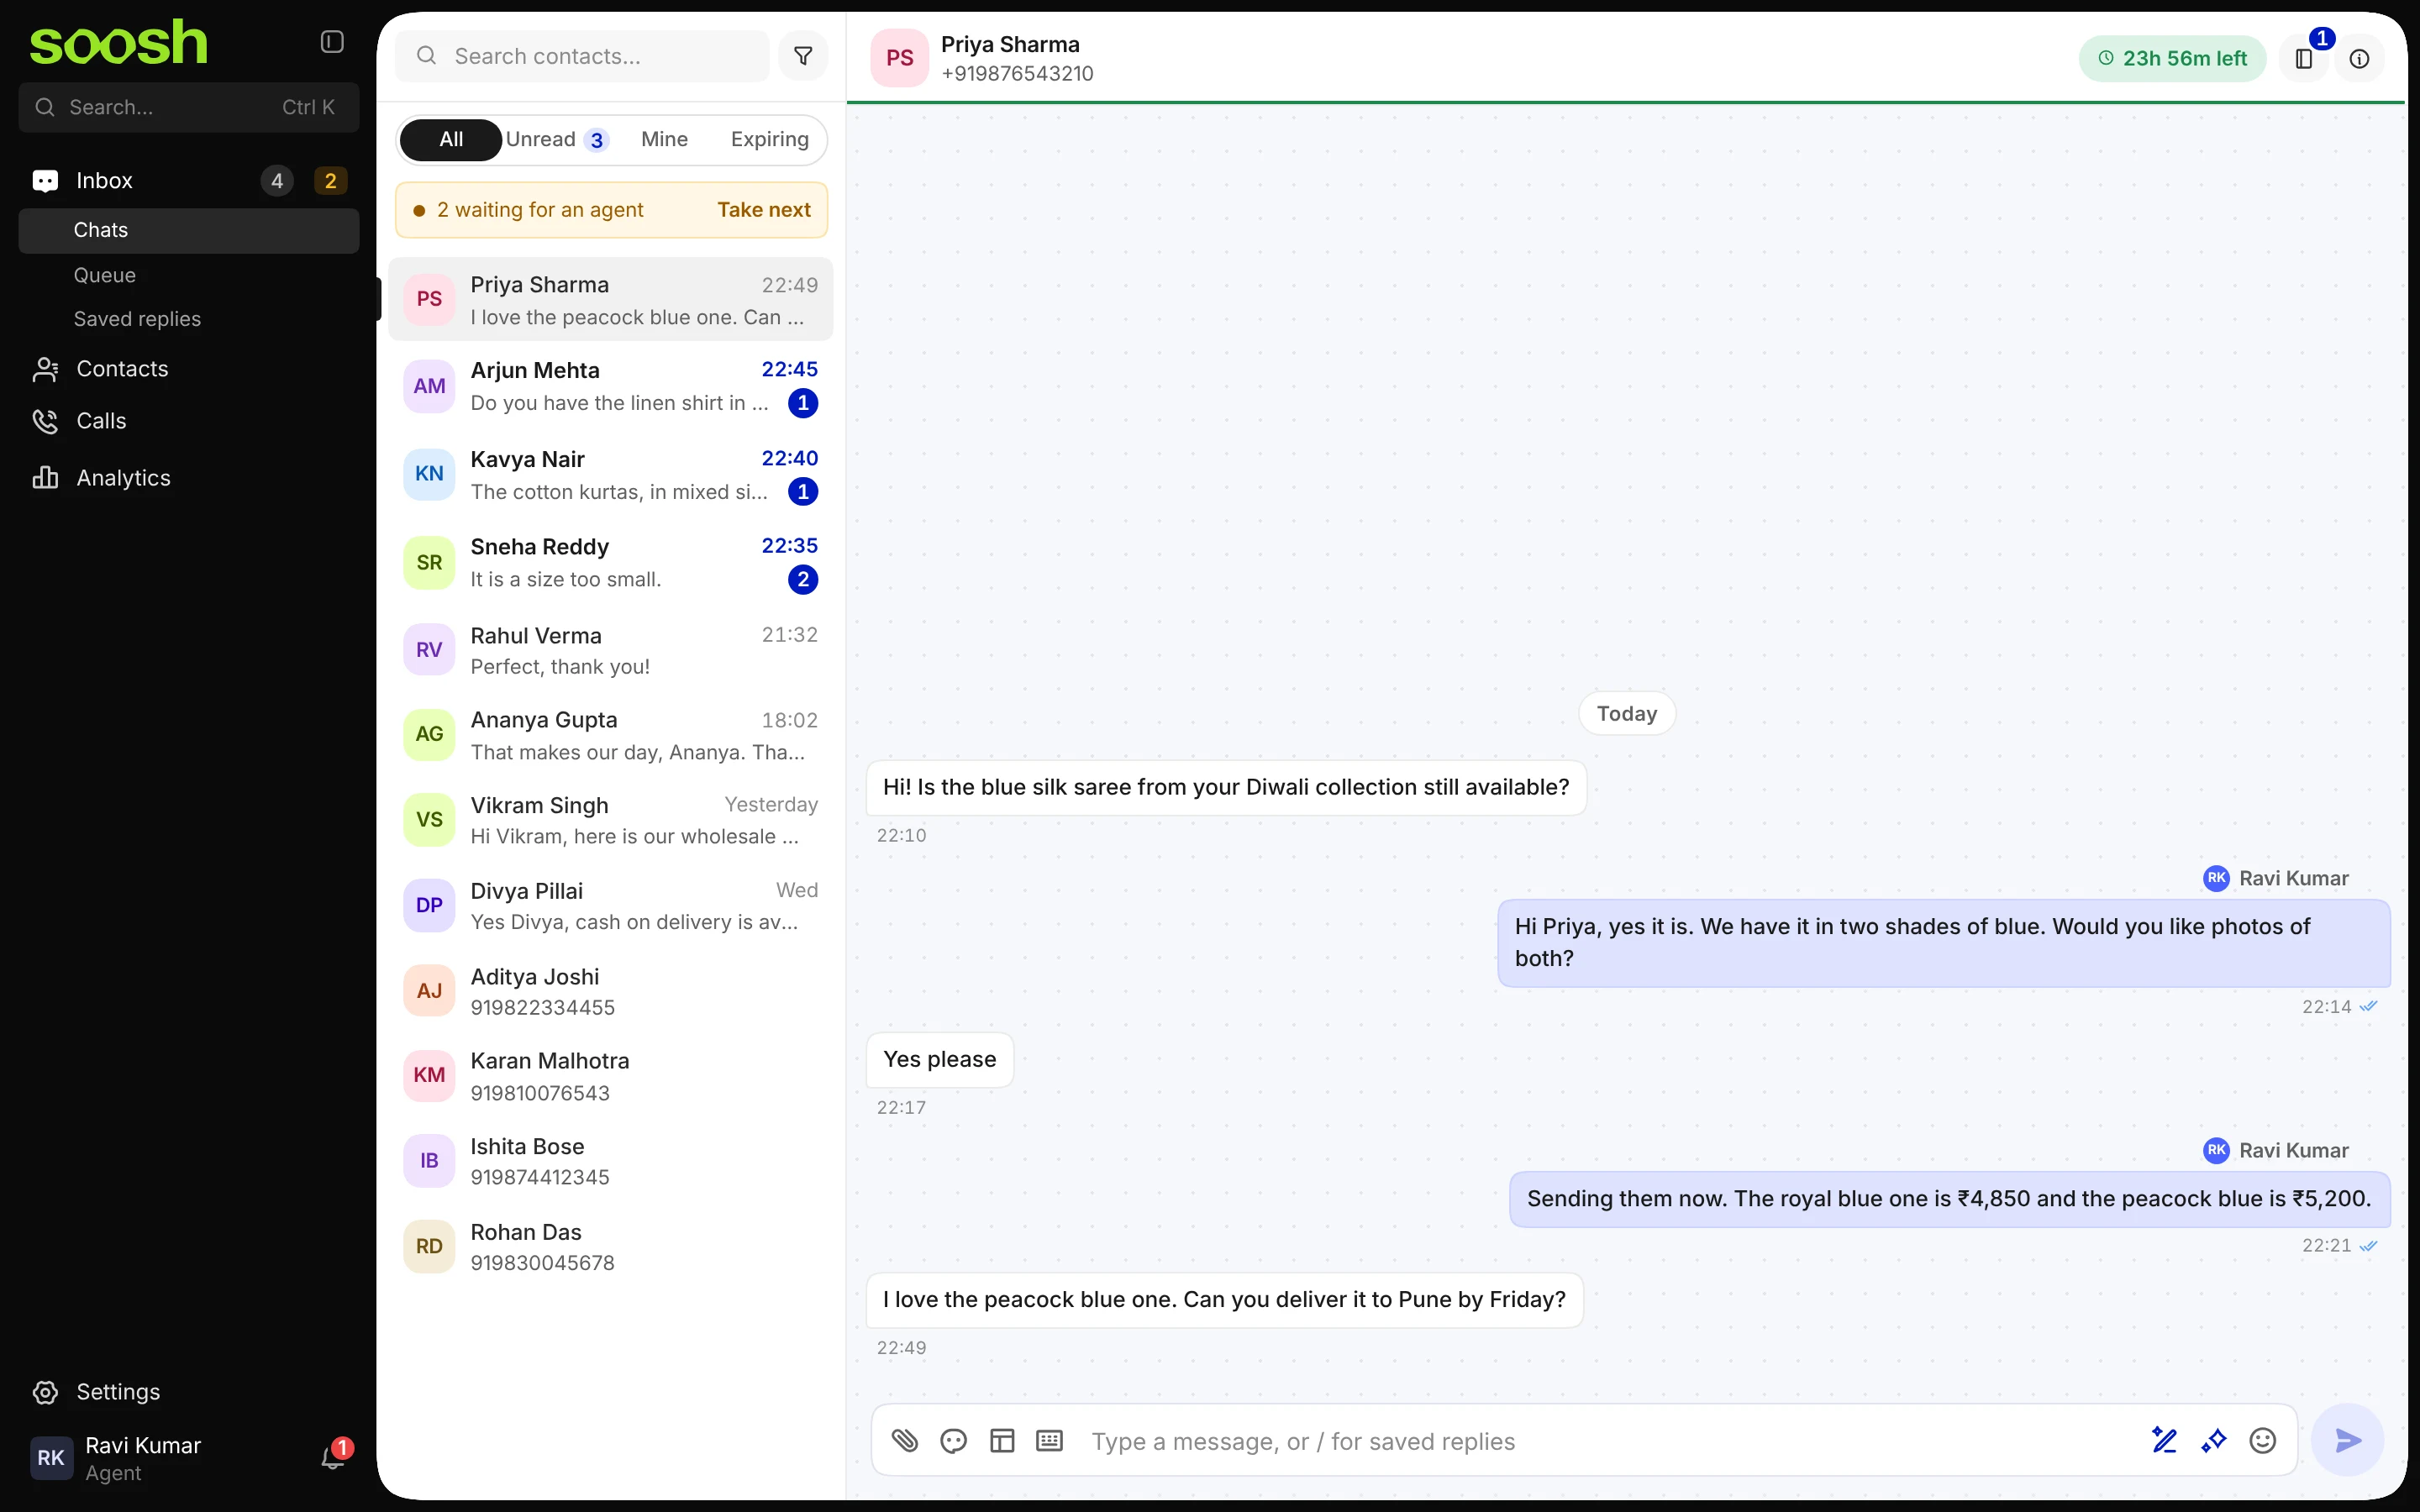Open the Calls section
This screenshot has height=1512, width=2420.
pos(189,421)
